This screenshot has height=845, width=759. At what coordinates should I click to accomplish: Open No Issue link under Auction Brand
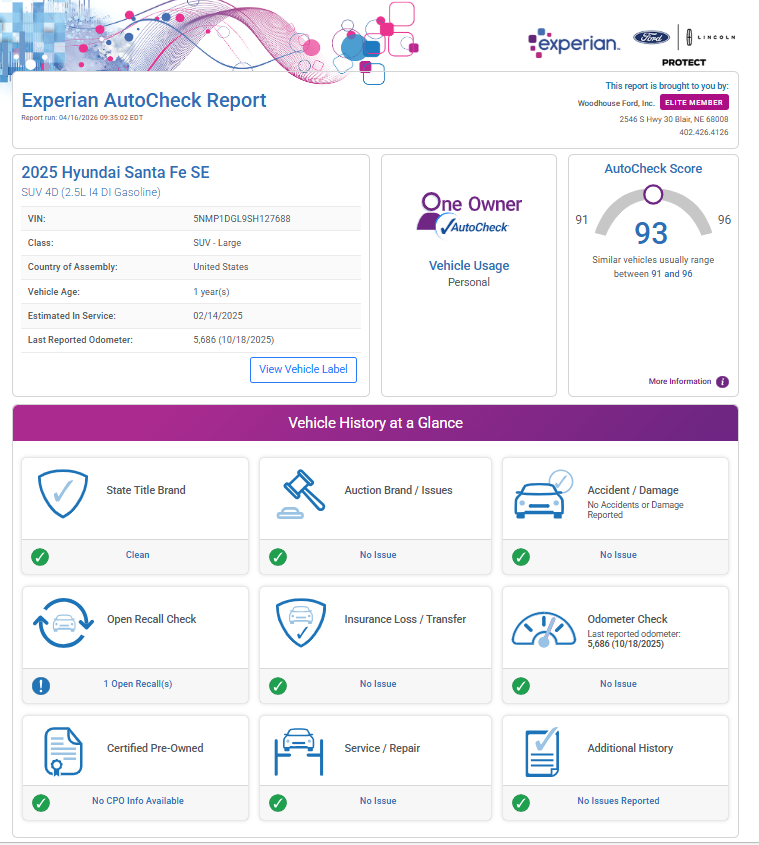coord(378,555)
